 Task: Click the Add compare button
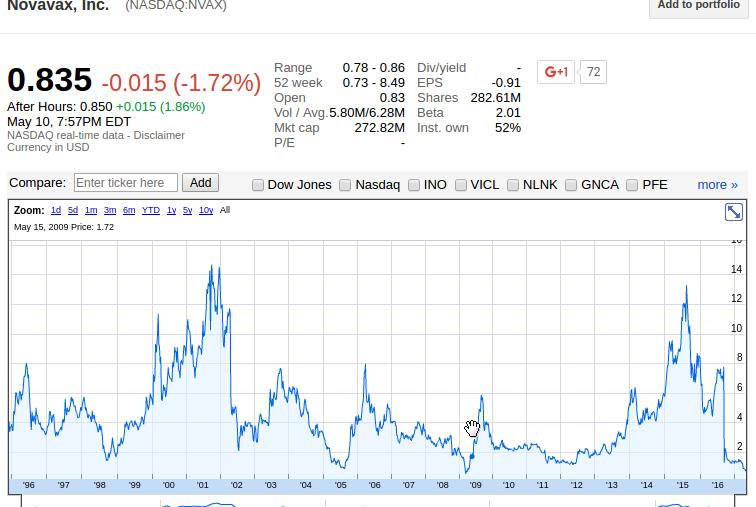click(x=201, y=183)
